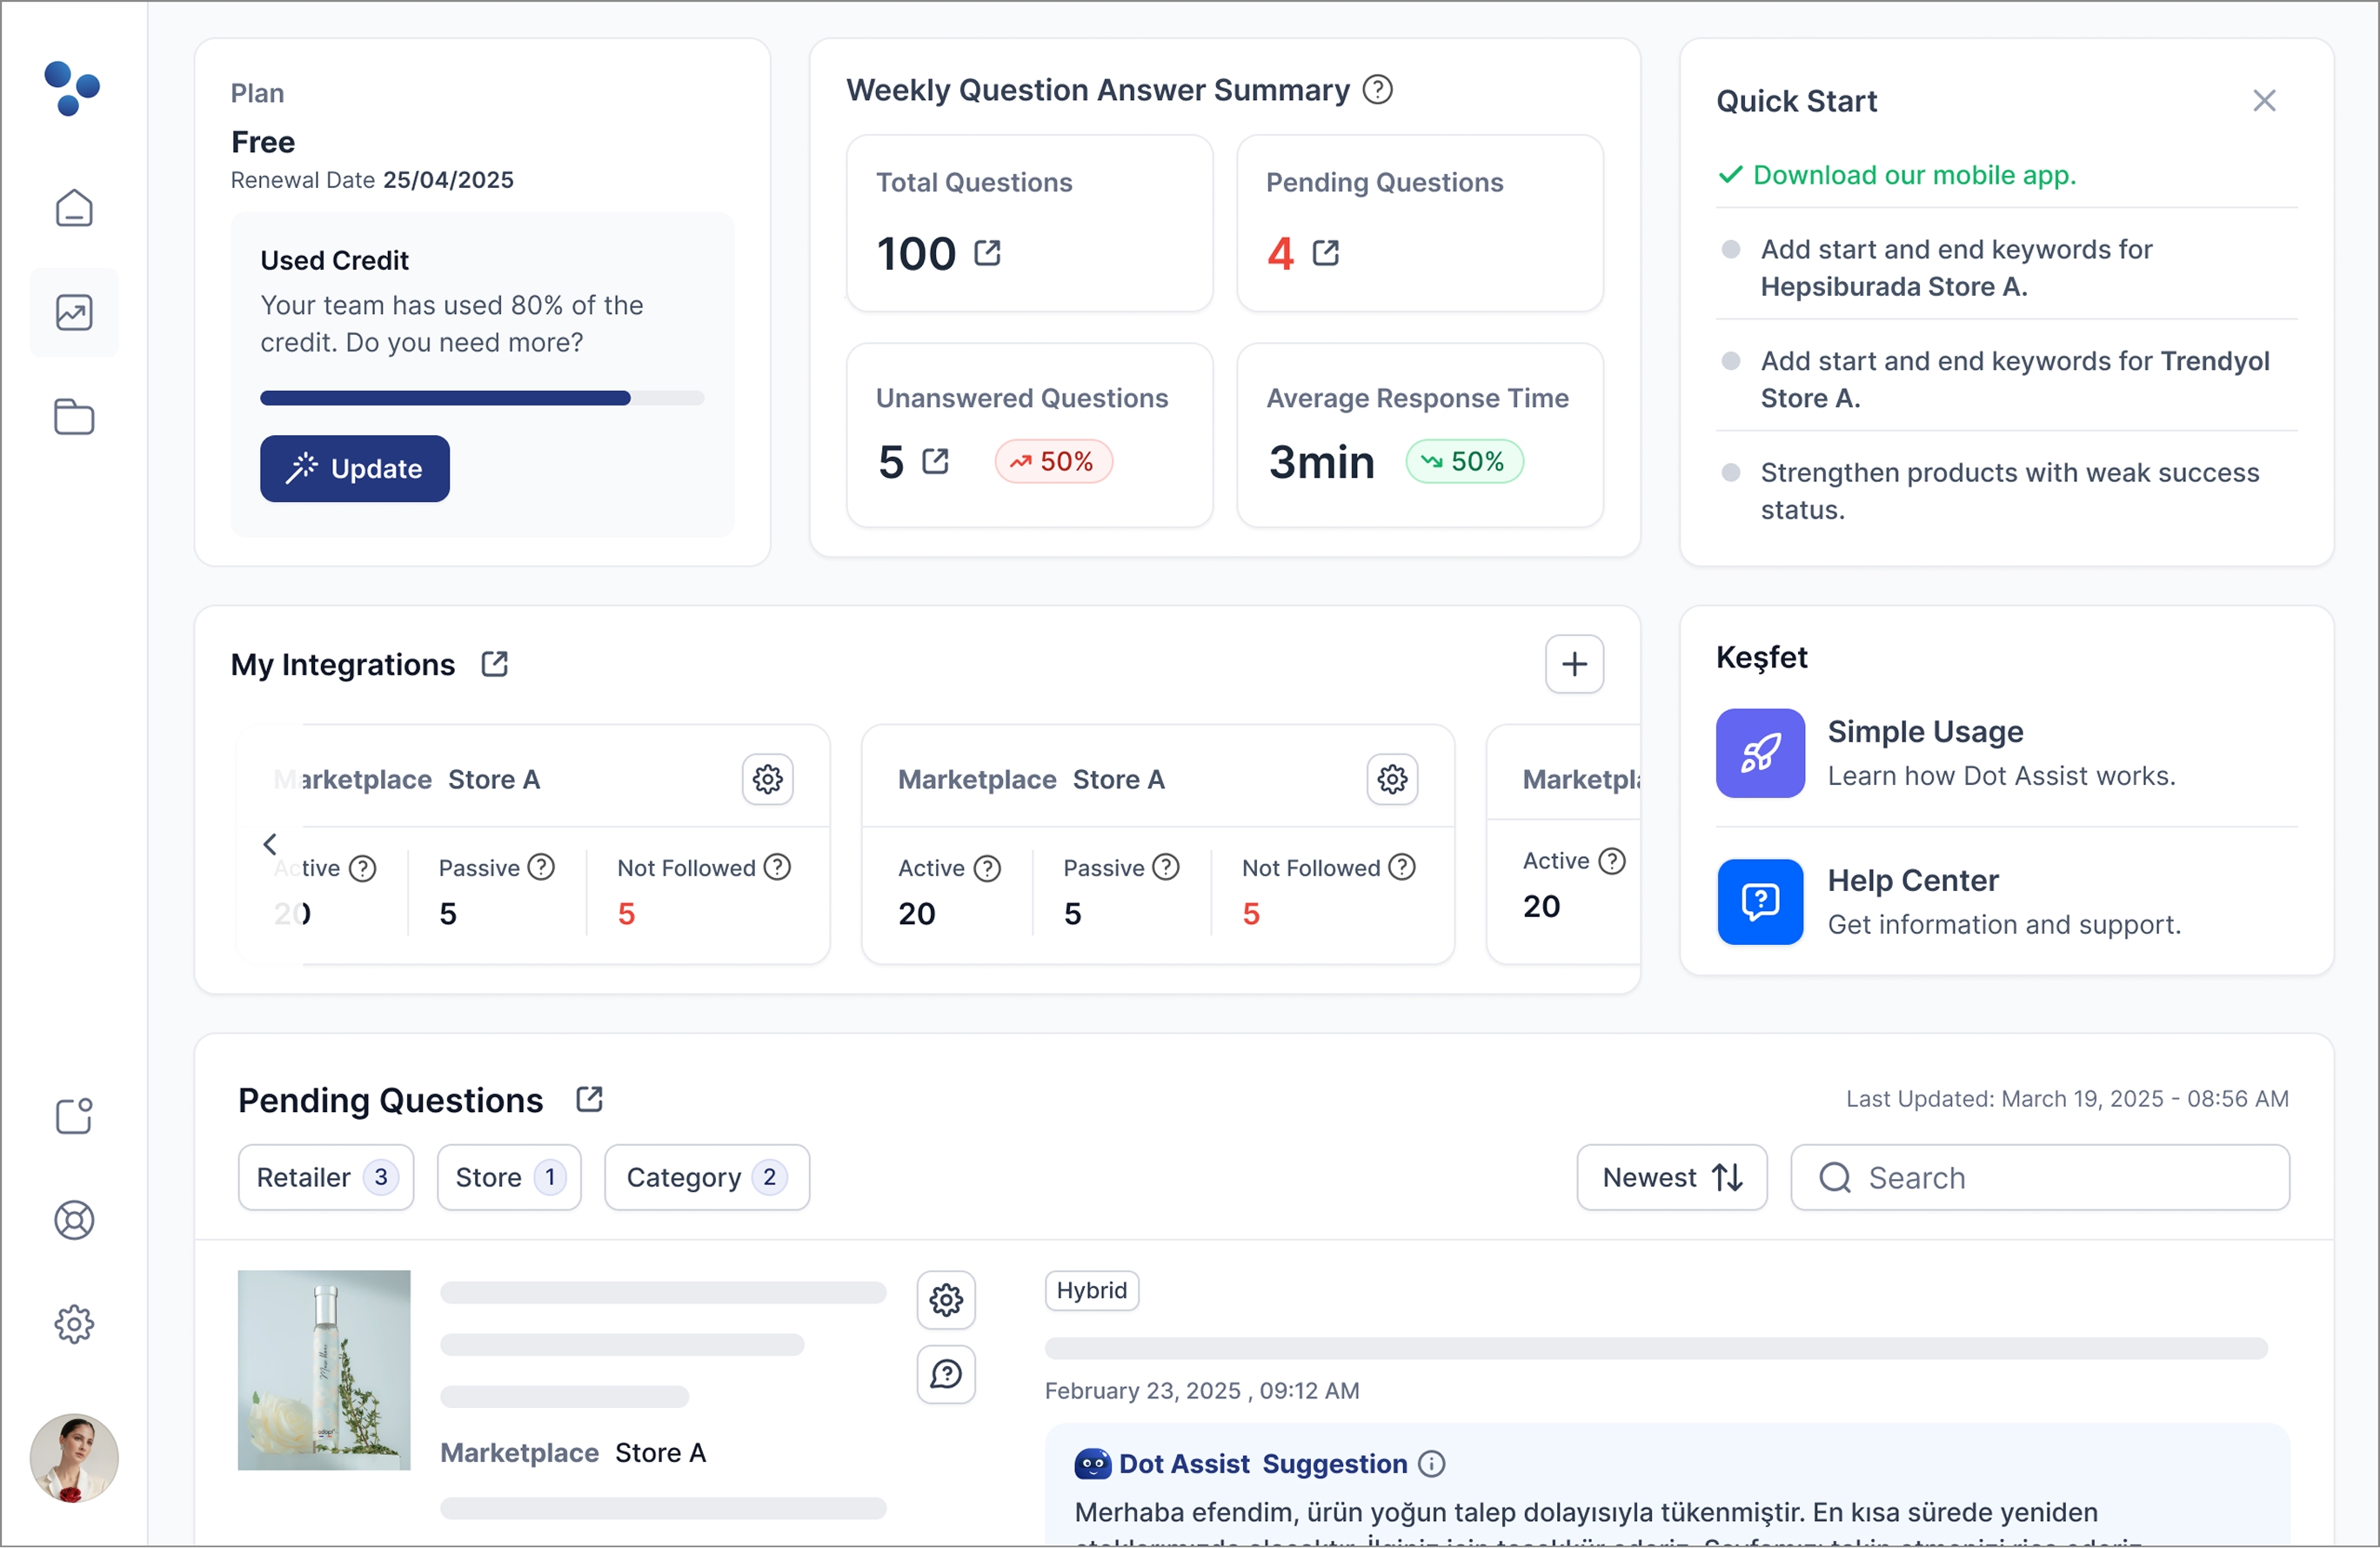This screenshot has height=1548, width=2380.
Task: Select the Hepsiburada Store A keywords task
Action: (x=2006, y=268)
